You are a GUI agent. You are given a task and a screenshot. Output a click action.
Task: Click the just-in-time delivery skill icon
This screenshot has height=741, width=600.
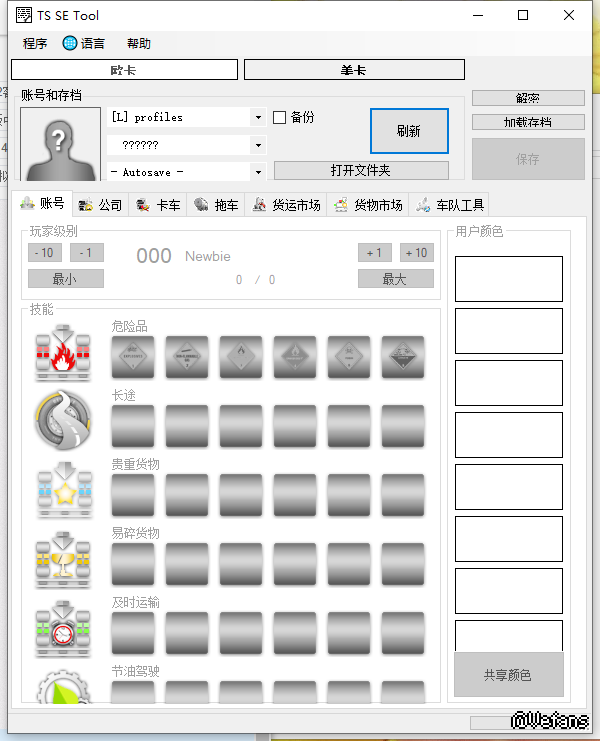(63, 626)
